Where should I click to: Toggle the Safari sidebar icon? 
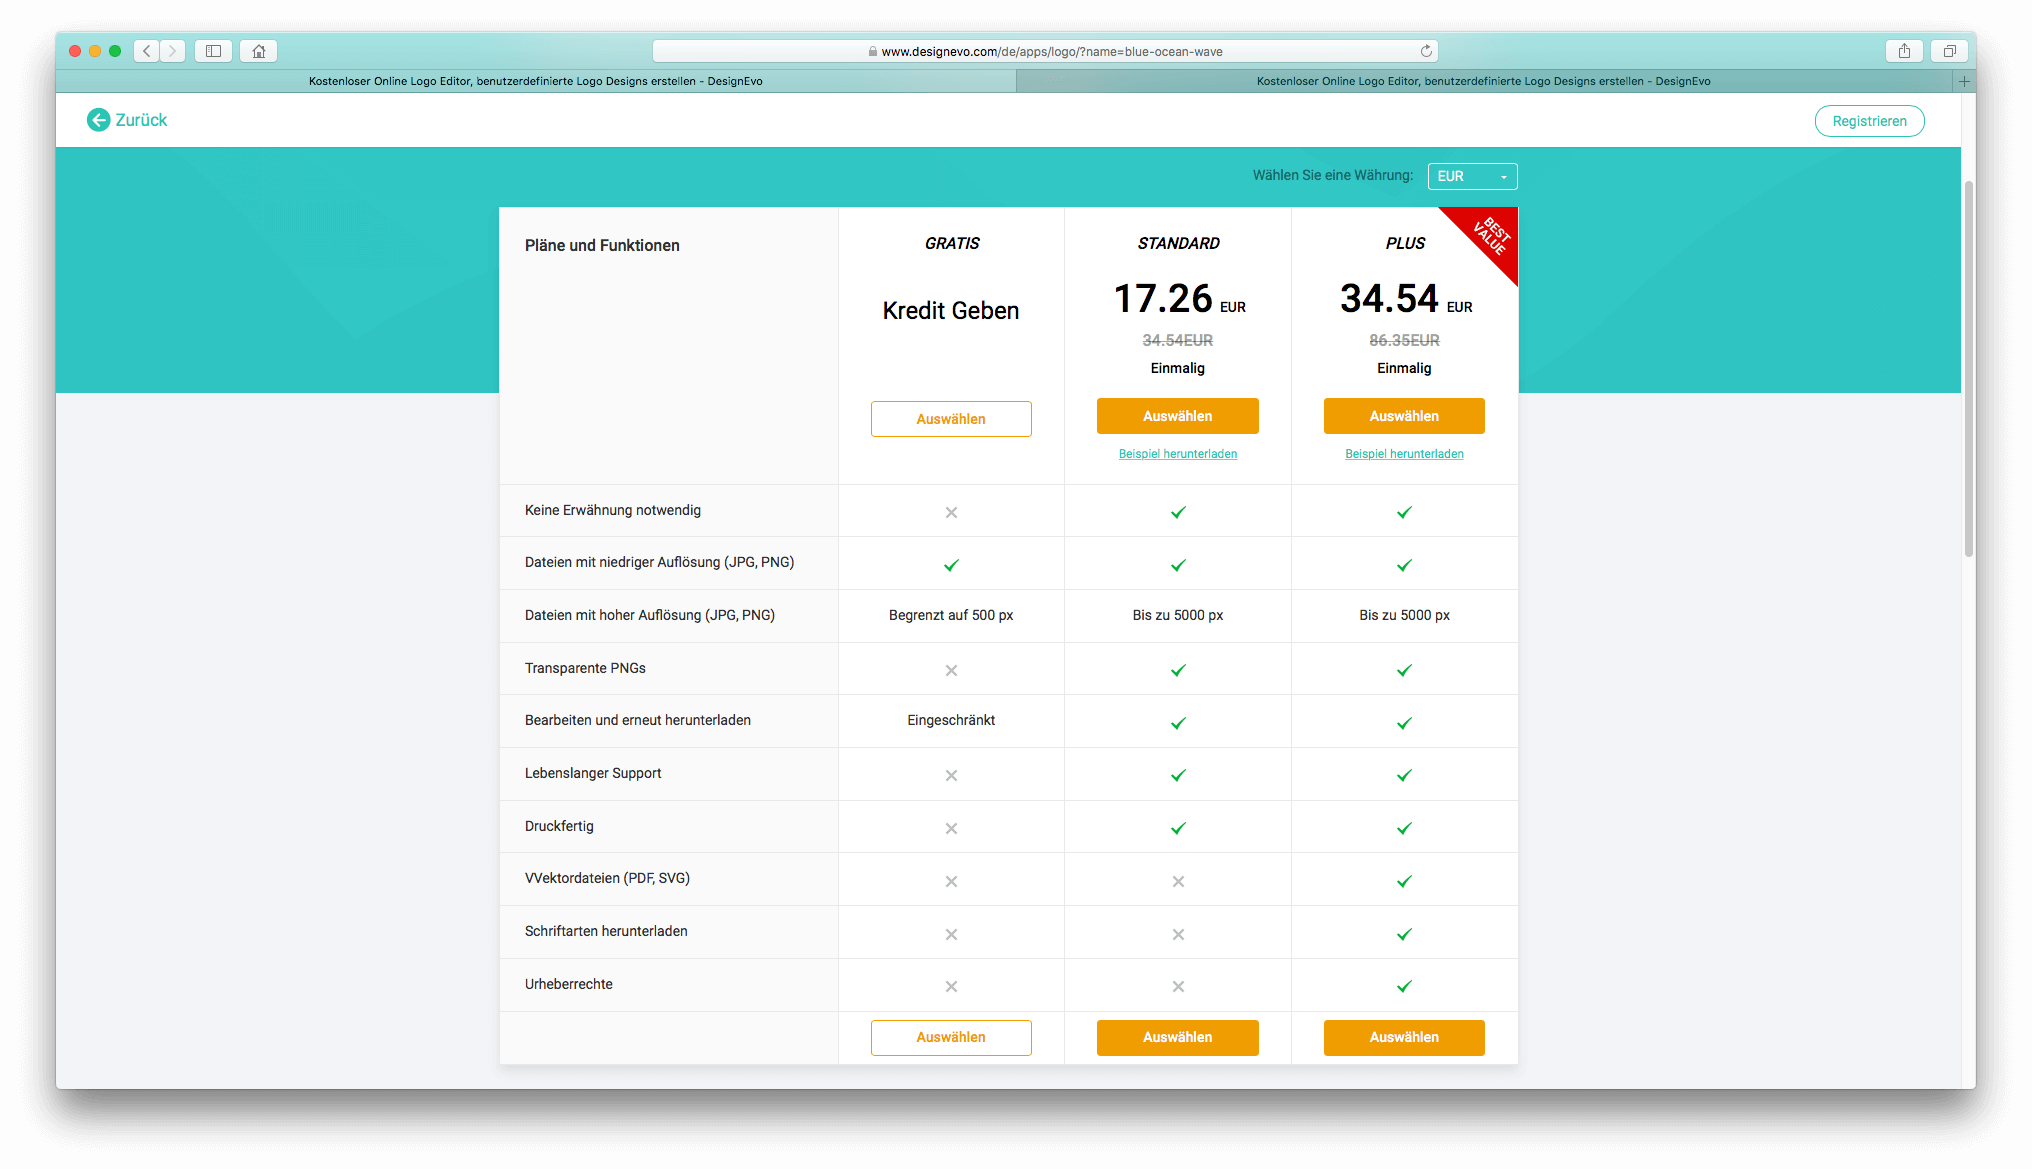tap(213, 51)
